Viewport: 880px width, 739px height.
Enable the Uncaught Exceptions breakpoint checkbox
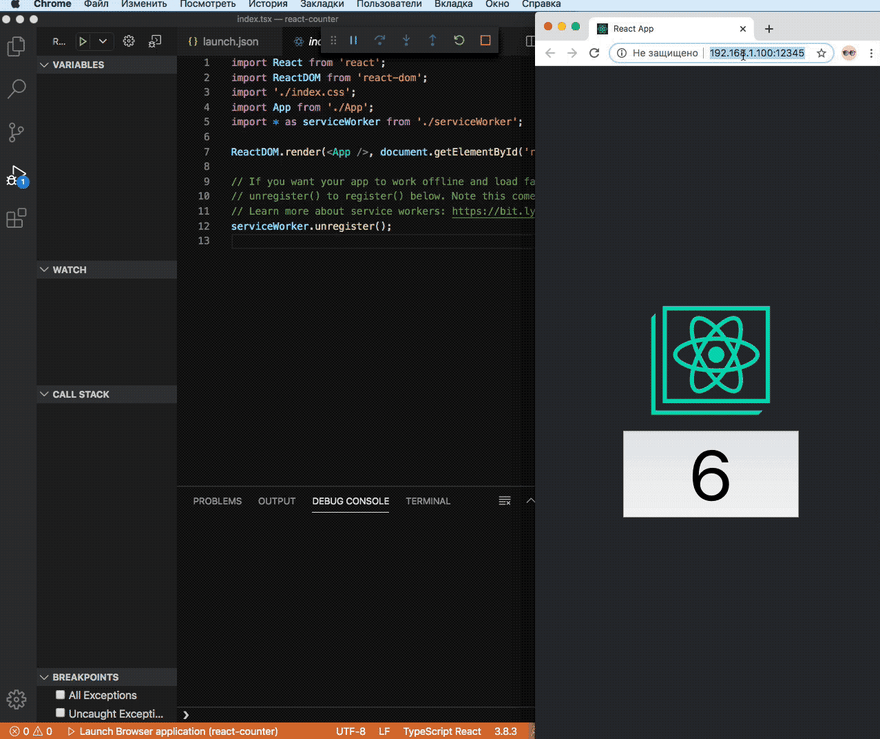coord(60,713)
